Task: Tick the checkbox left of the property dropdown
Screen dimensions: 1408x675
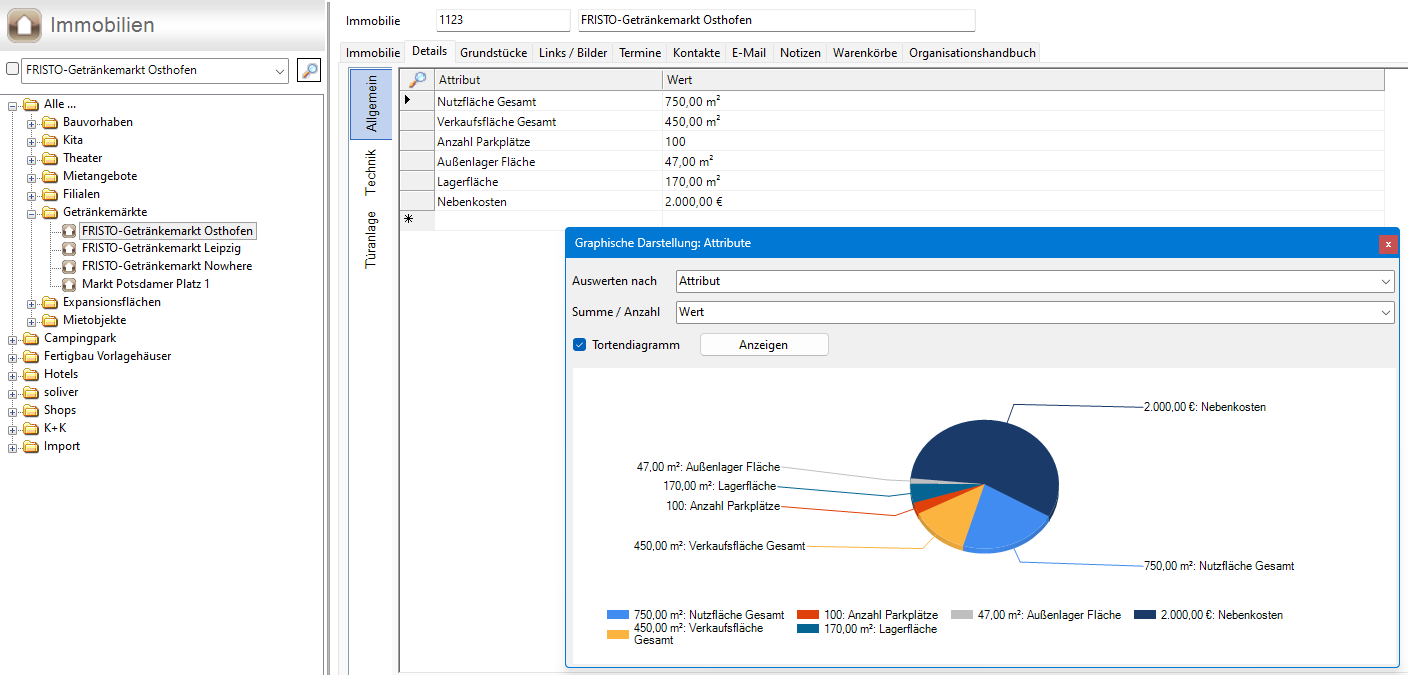Action: 13,70
